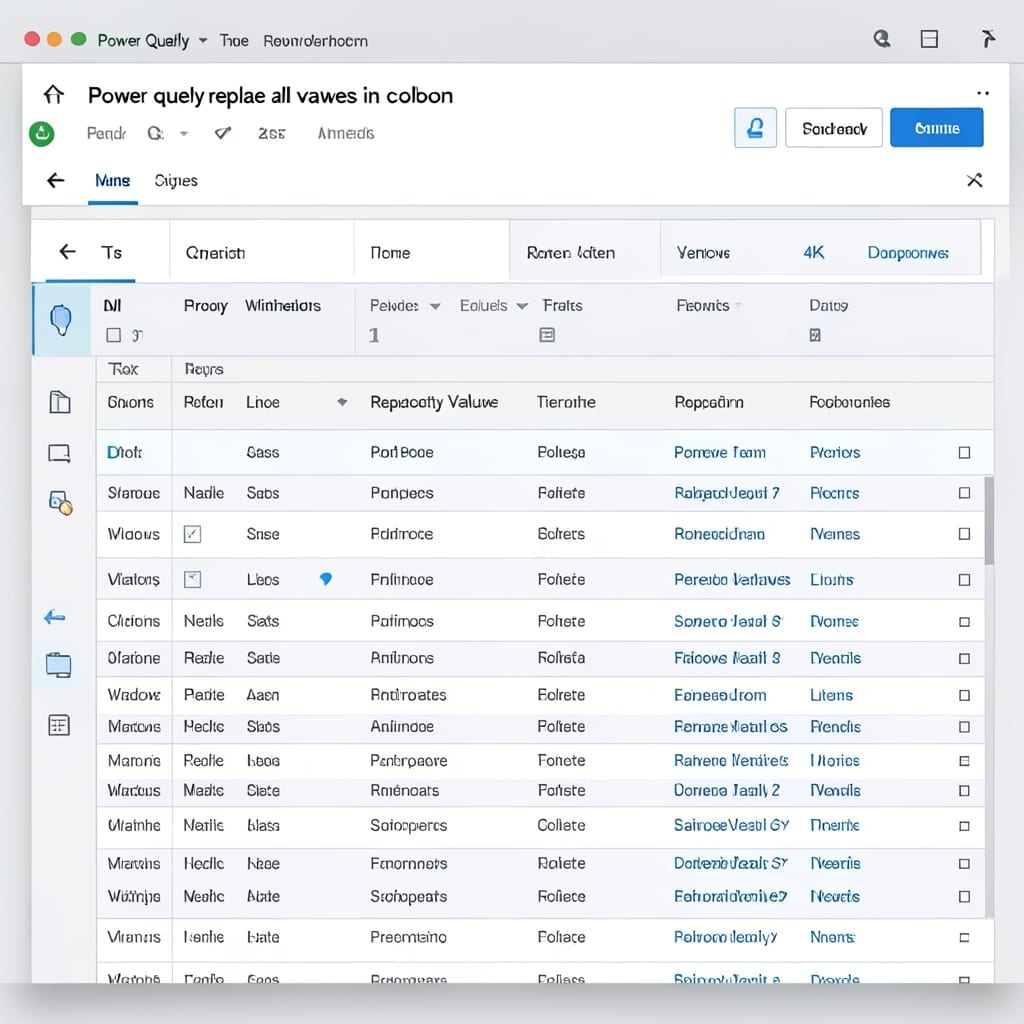
Task: Click the Wlınheılors label
Action: click(283, 306)
